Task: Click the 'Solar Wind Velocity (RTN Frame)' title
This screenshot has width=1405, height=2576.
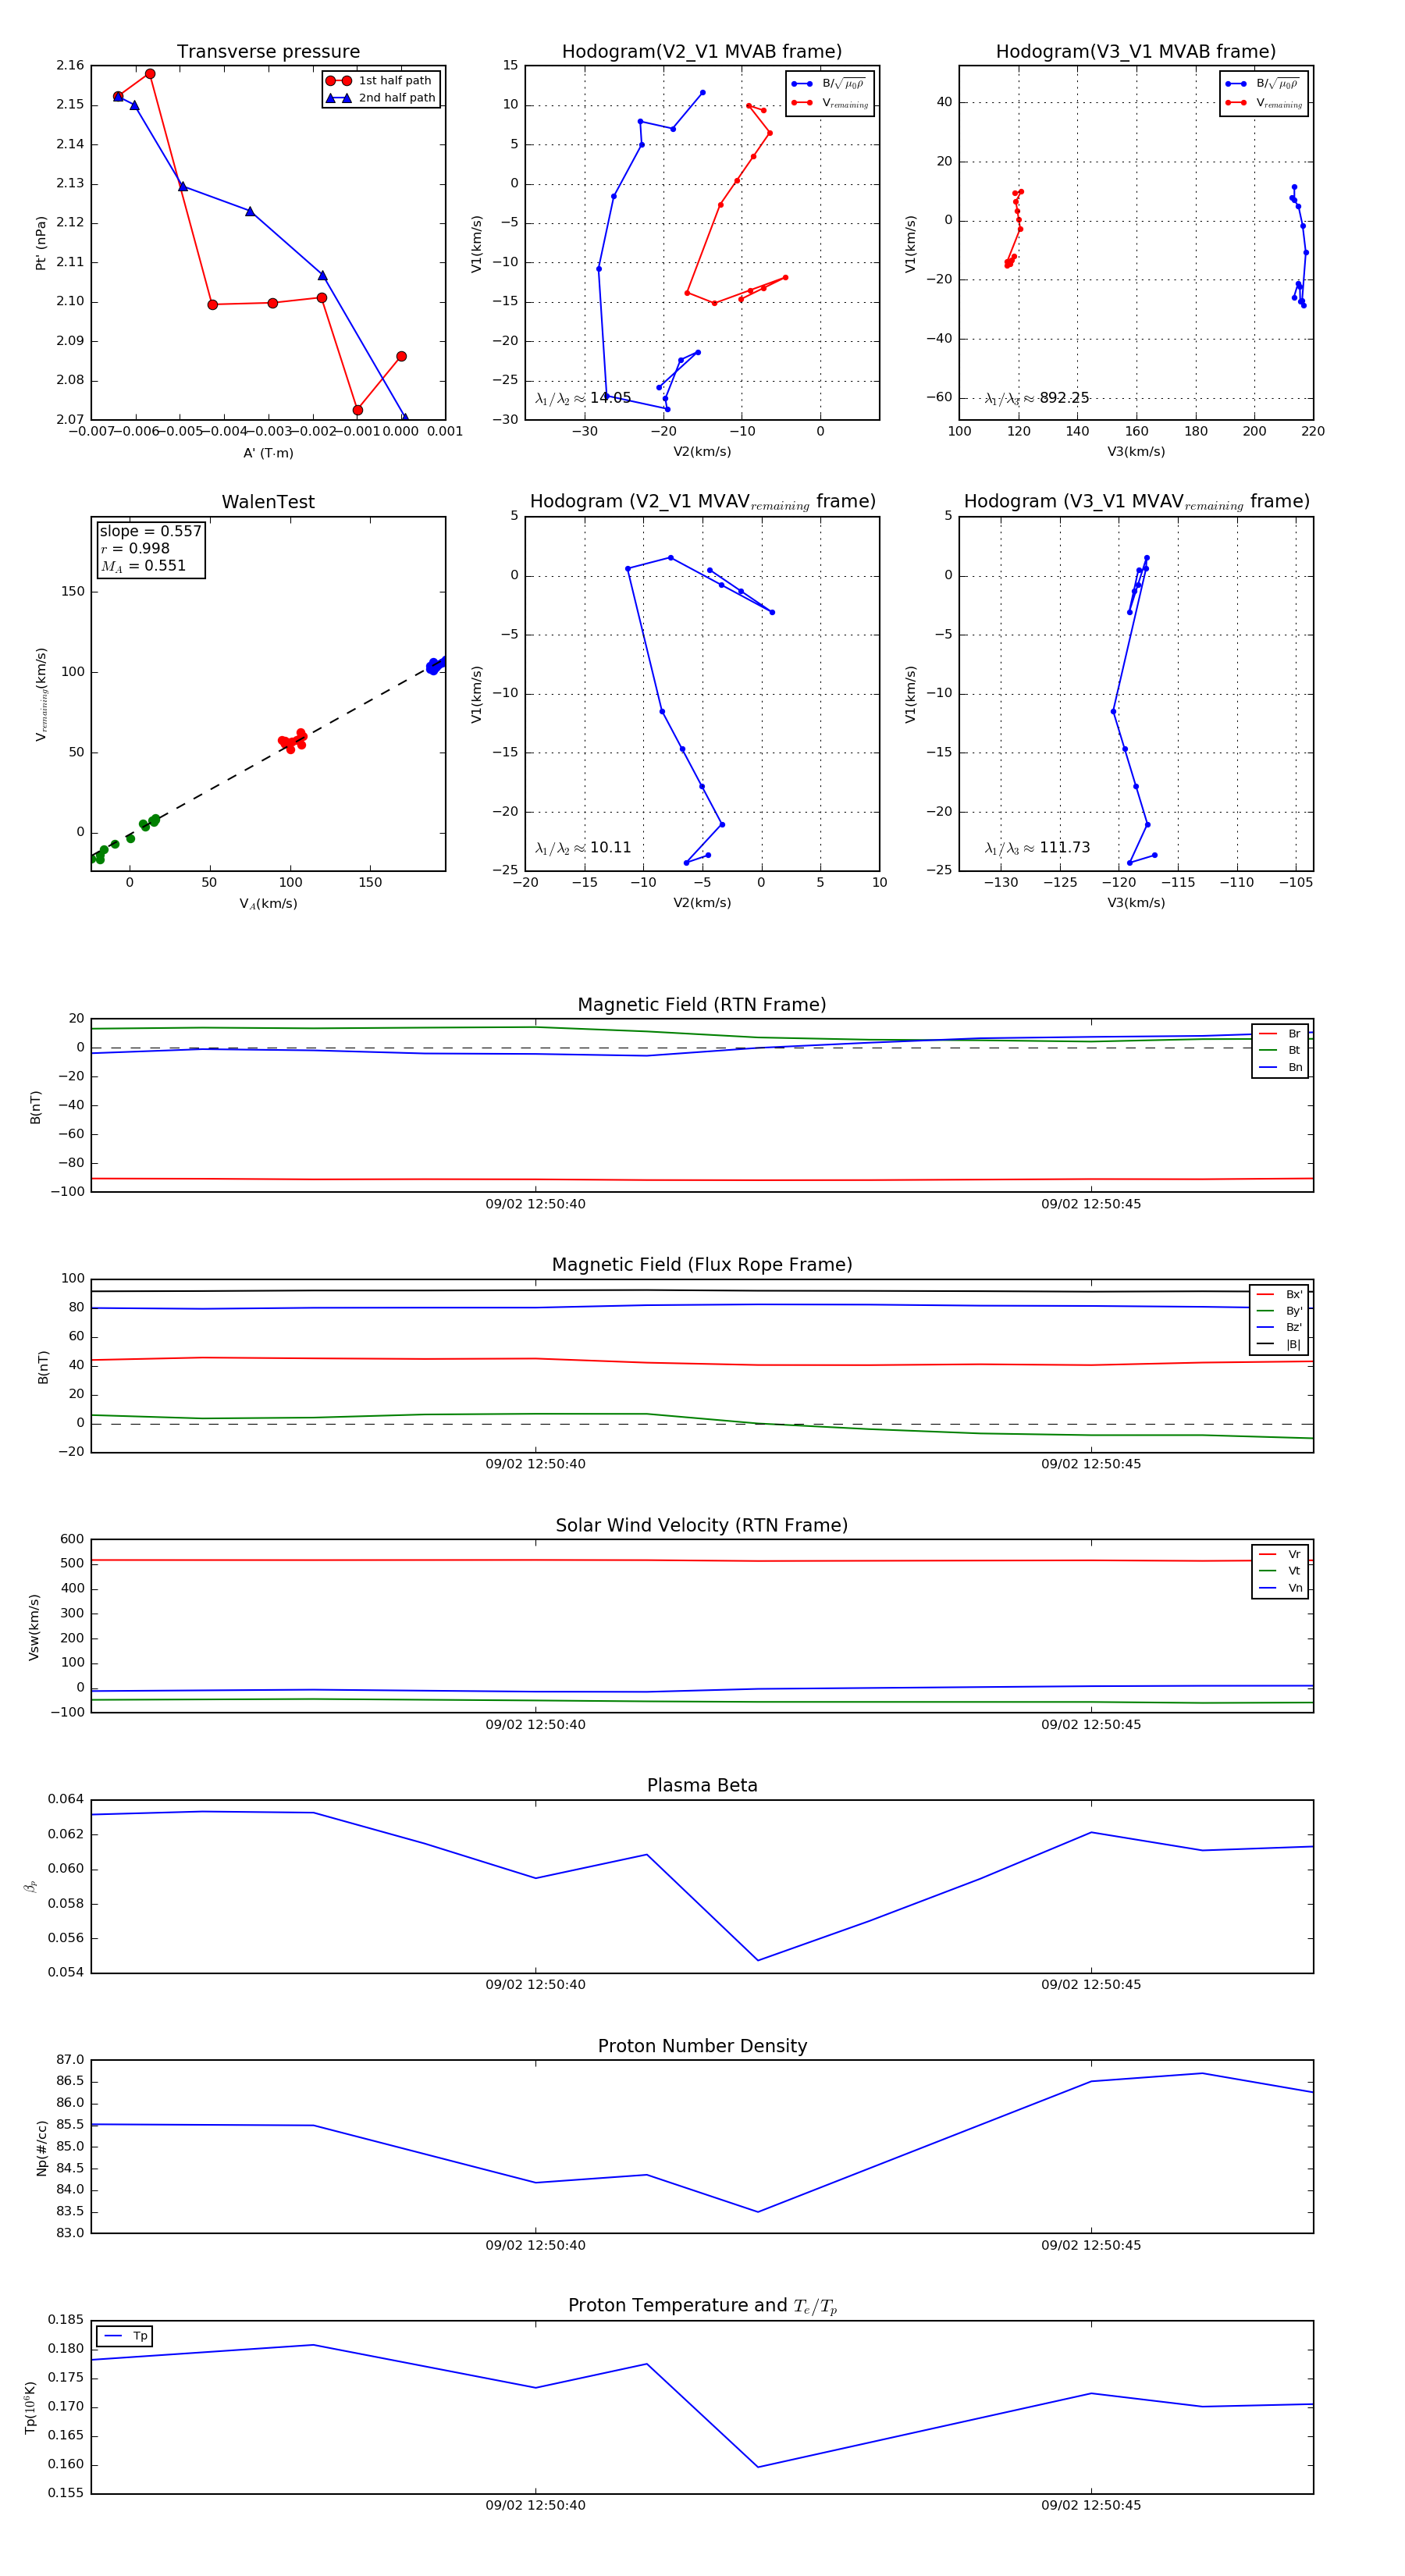Action: click(702, 1526)
